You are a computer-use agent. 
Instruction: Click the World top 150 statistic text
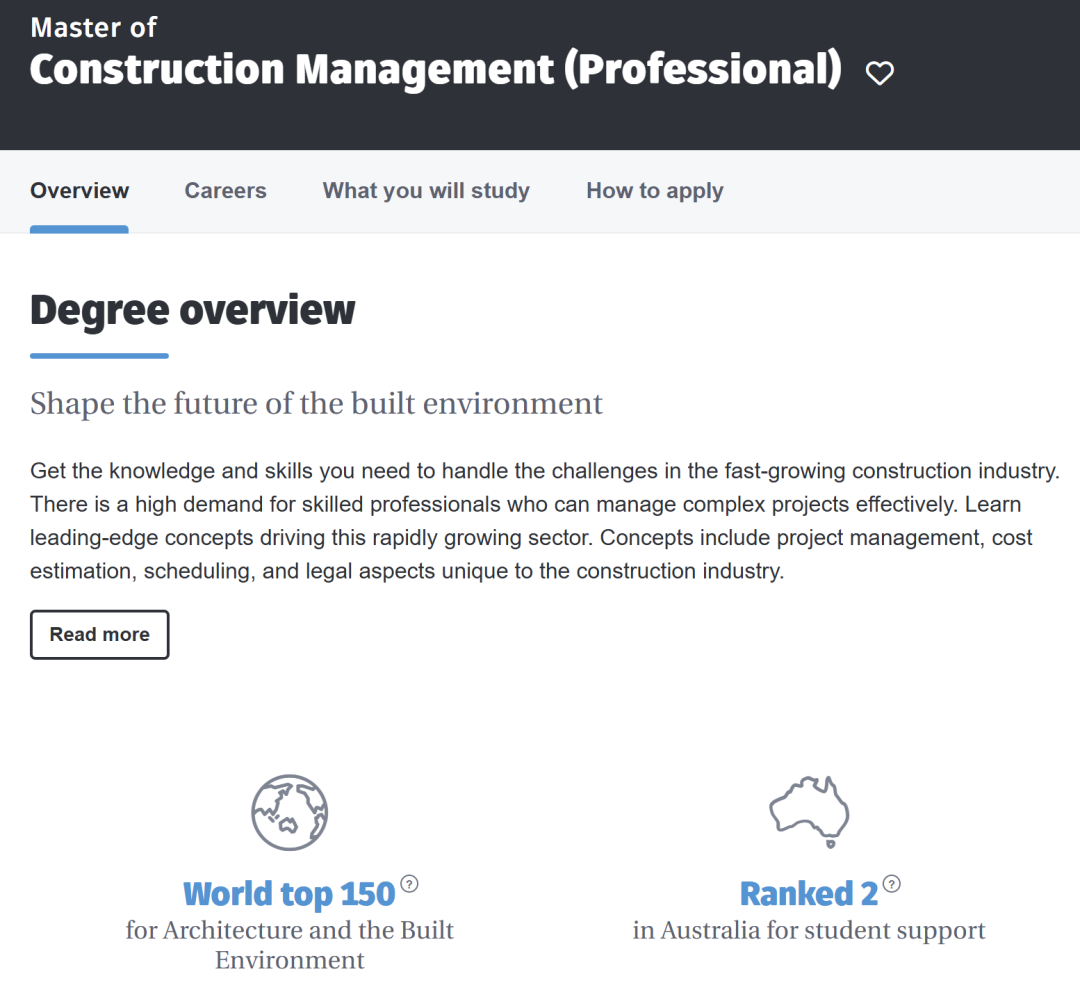(x=289, y=893)
